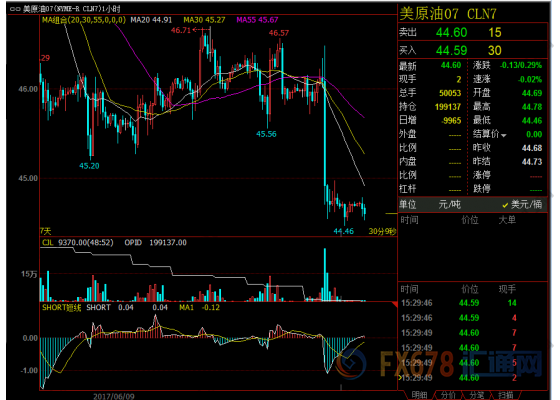The image size is (560, 400).
Task: Open the MA组合(20,30,55,0,0,0) parameter settings
Action: (x=84, y=20)
